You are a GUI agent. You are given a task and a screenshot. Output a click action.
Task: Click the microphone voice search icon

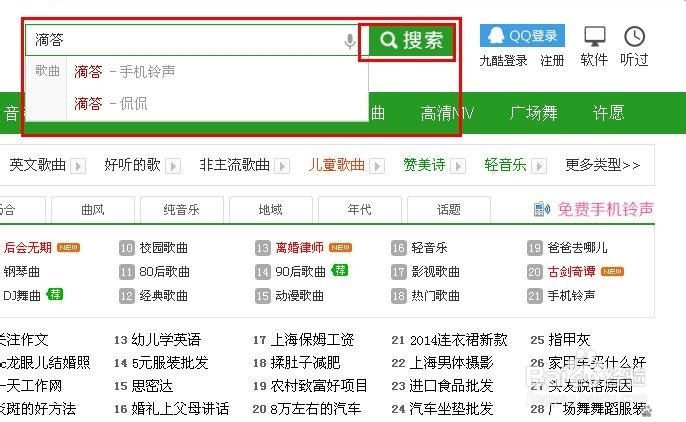pyautogui.click(x=350, y=41)
